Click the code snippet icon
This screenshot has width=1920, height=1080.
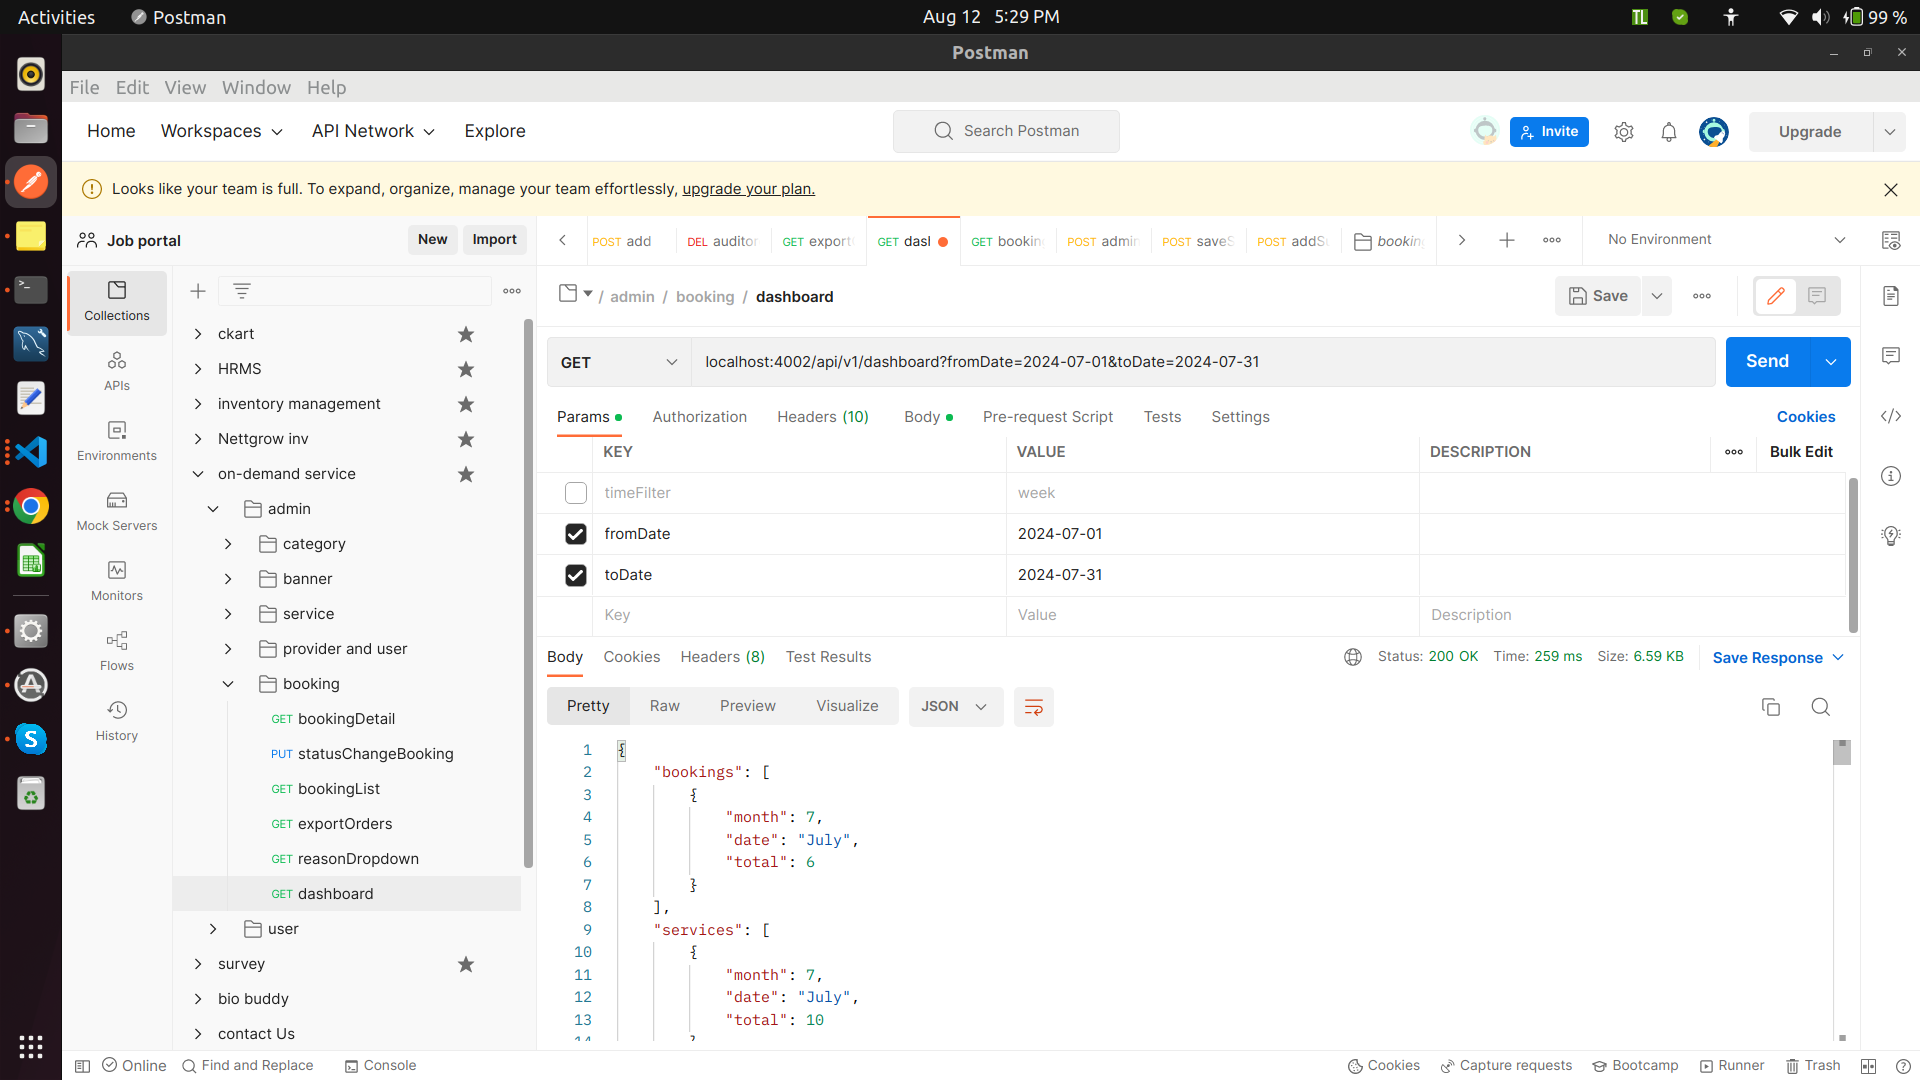tap(1890, 416)
